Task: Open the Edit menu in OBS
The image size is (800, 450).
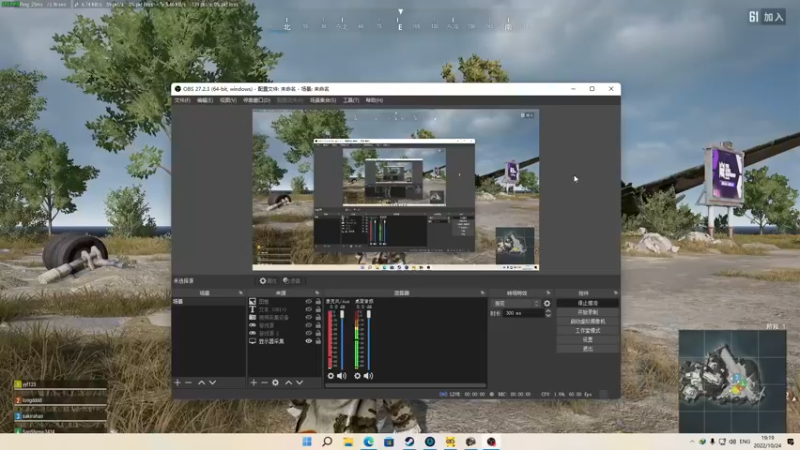Action: coord(205,101)
